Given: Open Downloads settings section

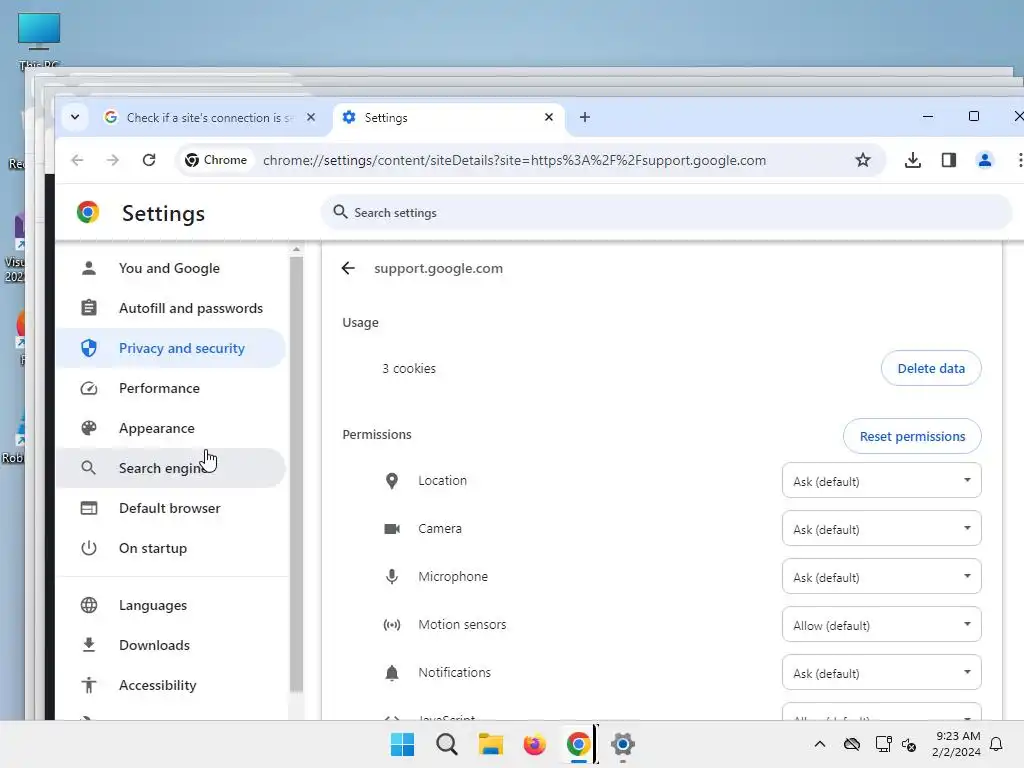Looking at the screenshot, I should click(170, 645).
